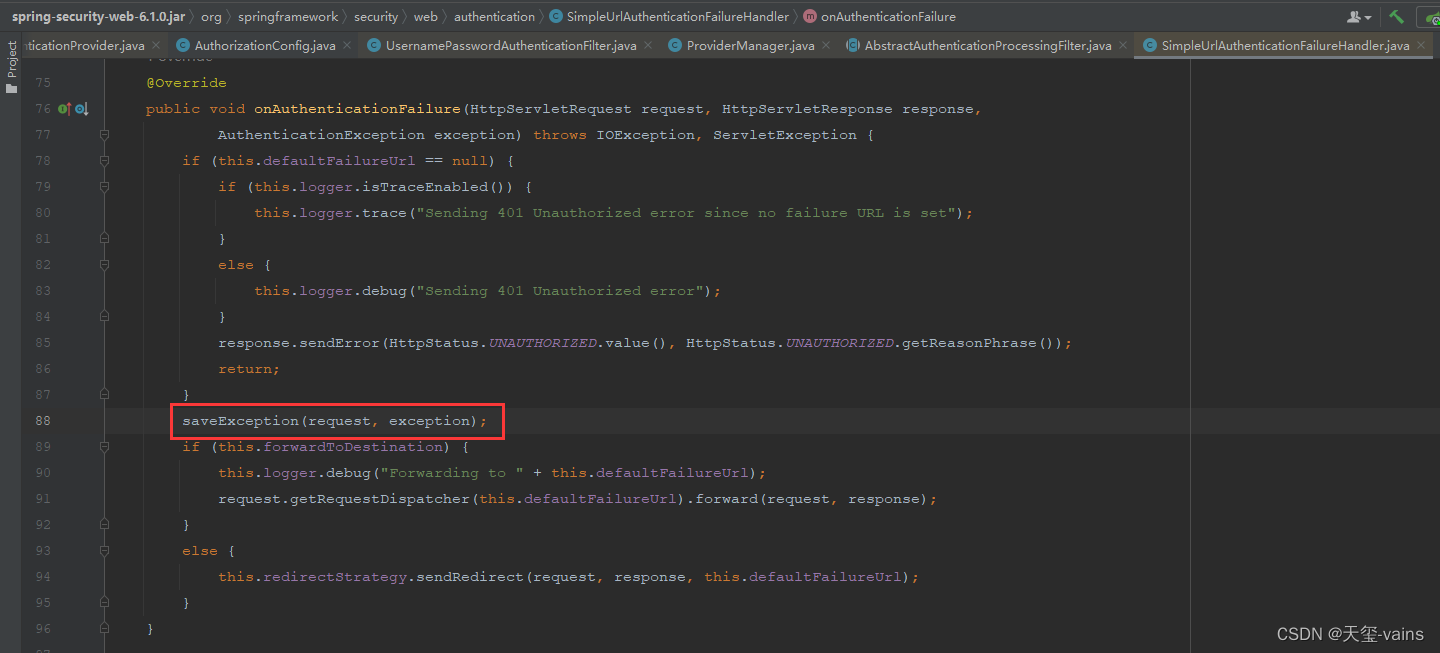Click the green implements-method gutter icon on line 76
Viewport: 1440px width, 653px height.
coord(64,109)
